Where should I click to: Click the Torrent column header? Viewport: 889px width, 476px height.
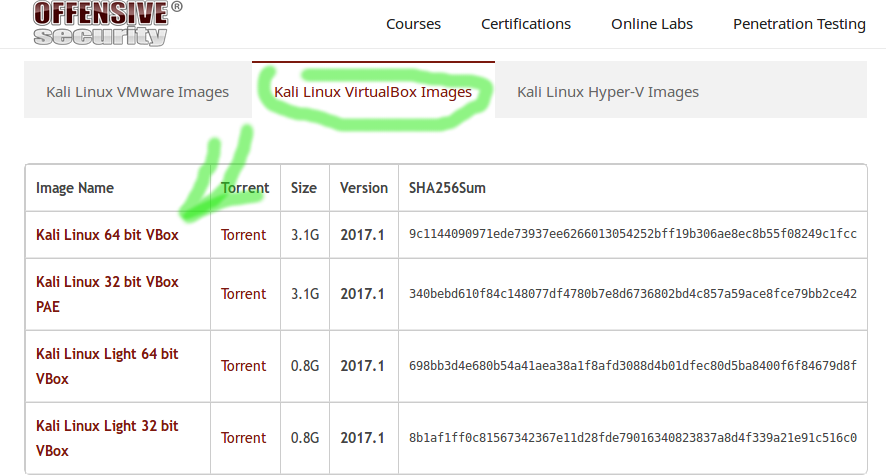245,188
